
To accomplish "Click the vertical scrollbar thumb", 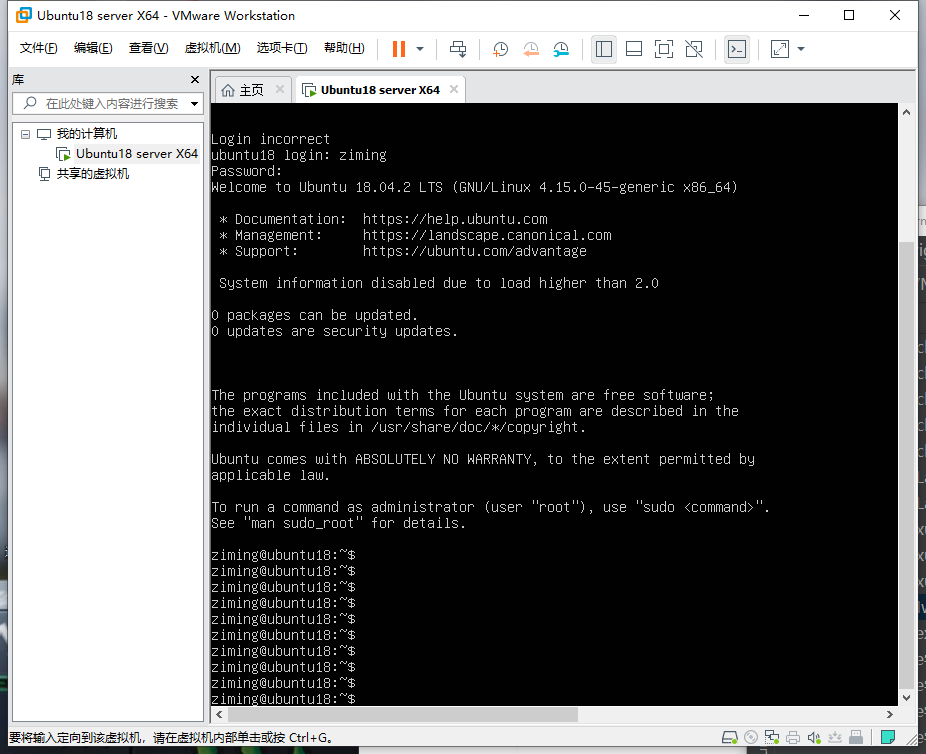I will pyautogui.click(x=906, y=465).
